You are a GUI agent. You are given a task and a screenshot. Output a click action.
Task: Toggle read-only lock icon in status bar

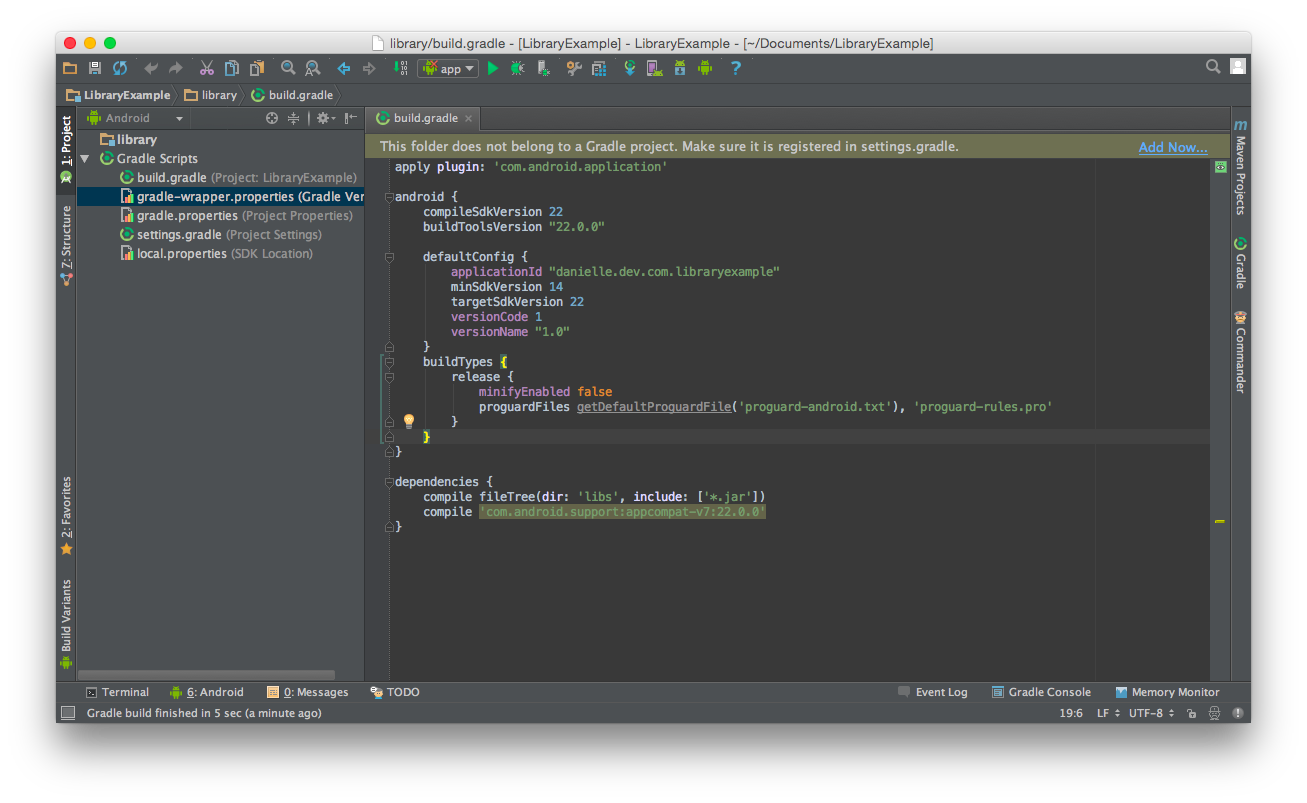(1191, 714)
